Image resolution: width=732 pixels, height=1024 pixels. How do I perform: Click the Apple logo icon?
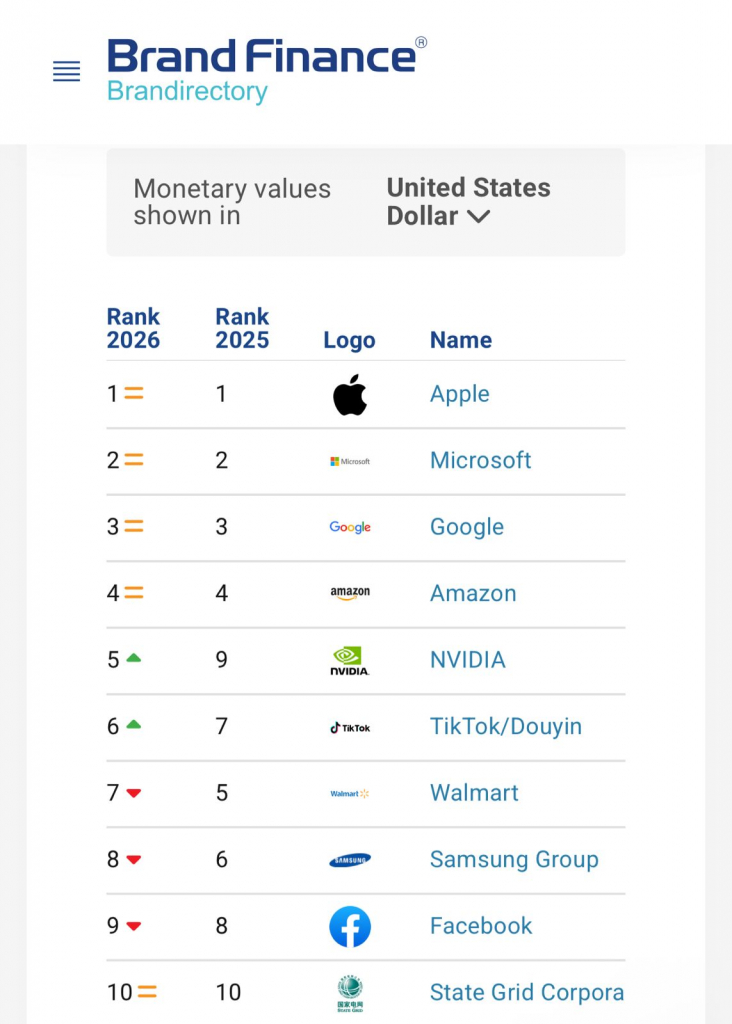tap(350, 394)
